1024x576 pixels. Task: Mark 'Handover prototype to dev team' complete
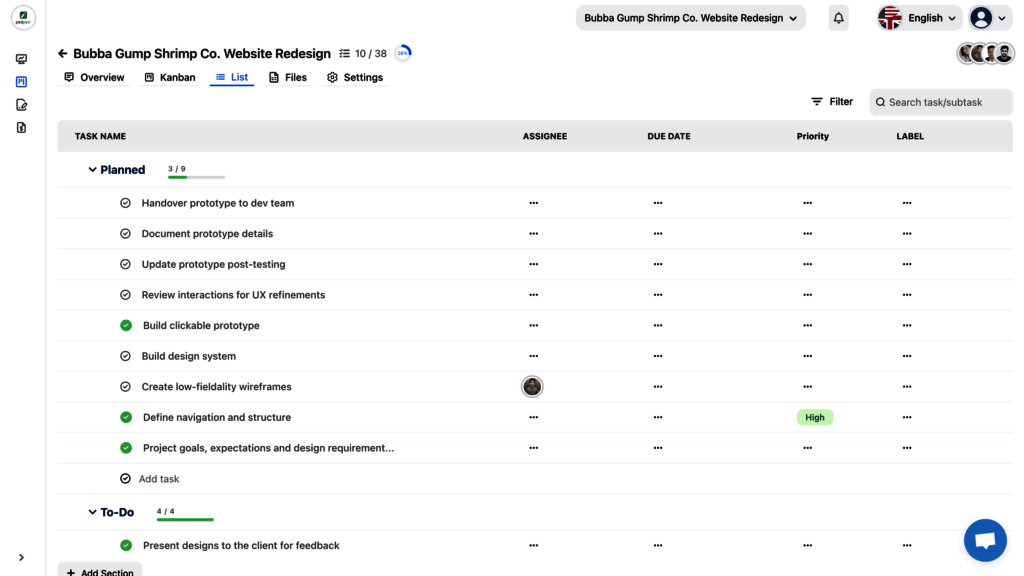tap(125, 203)
